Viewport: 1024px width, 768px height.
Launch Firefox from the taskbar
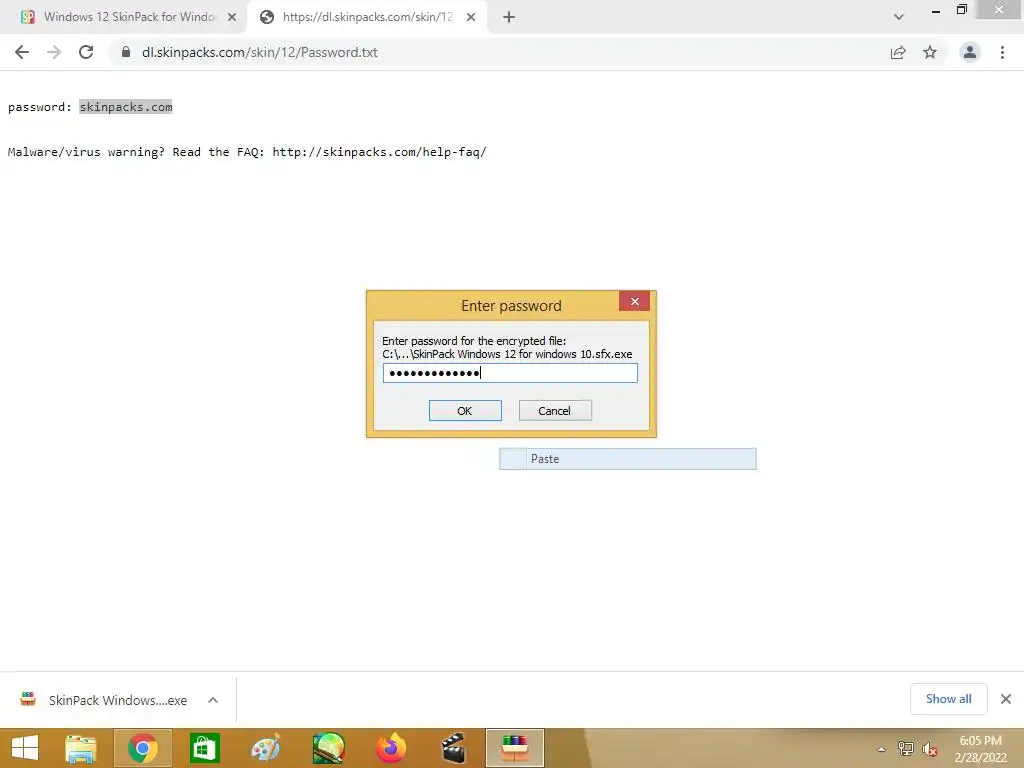tap(391, 748)
